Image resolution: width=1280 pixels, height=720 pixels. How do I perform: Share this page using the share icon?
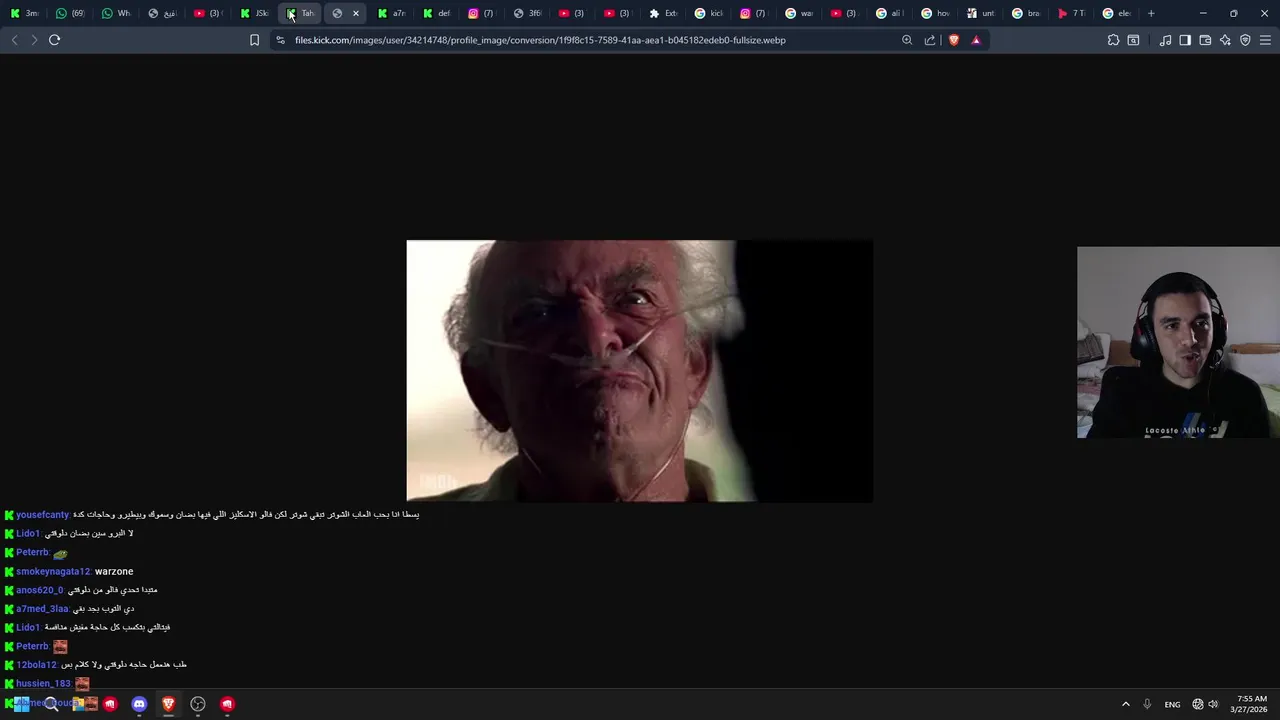click(x=930, y=40)
